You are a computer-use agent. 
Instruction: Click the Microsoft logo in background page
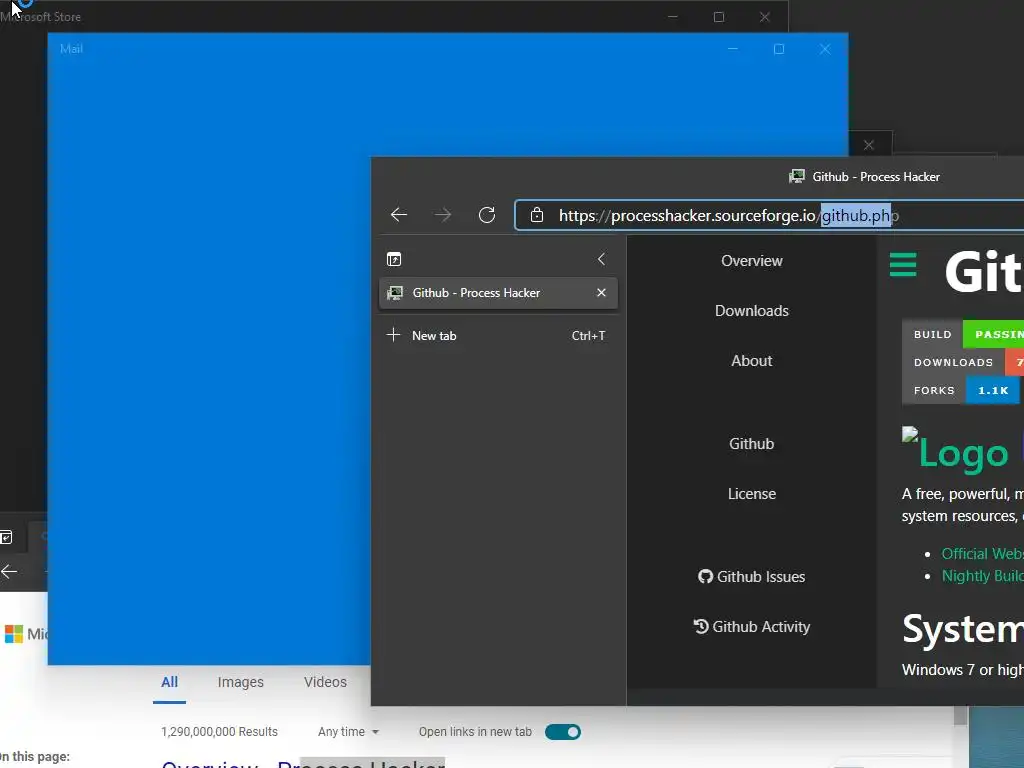pyautogui.click(x=14, y=633)
